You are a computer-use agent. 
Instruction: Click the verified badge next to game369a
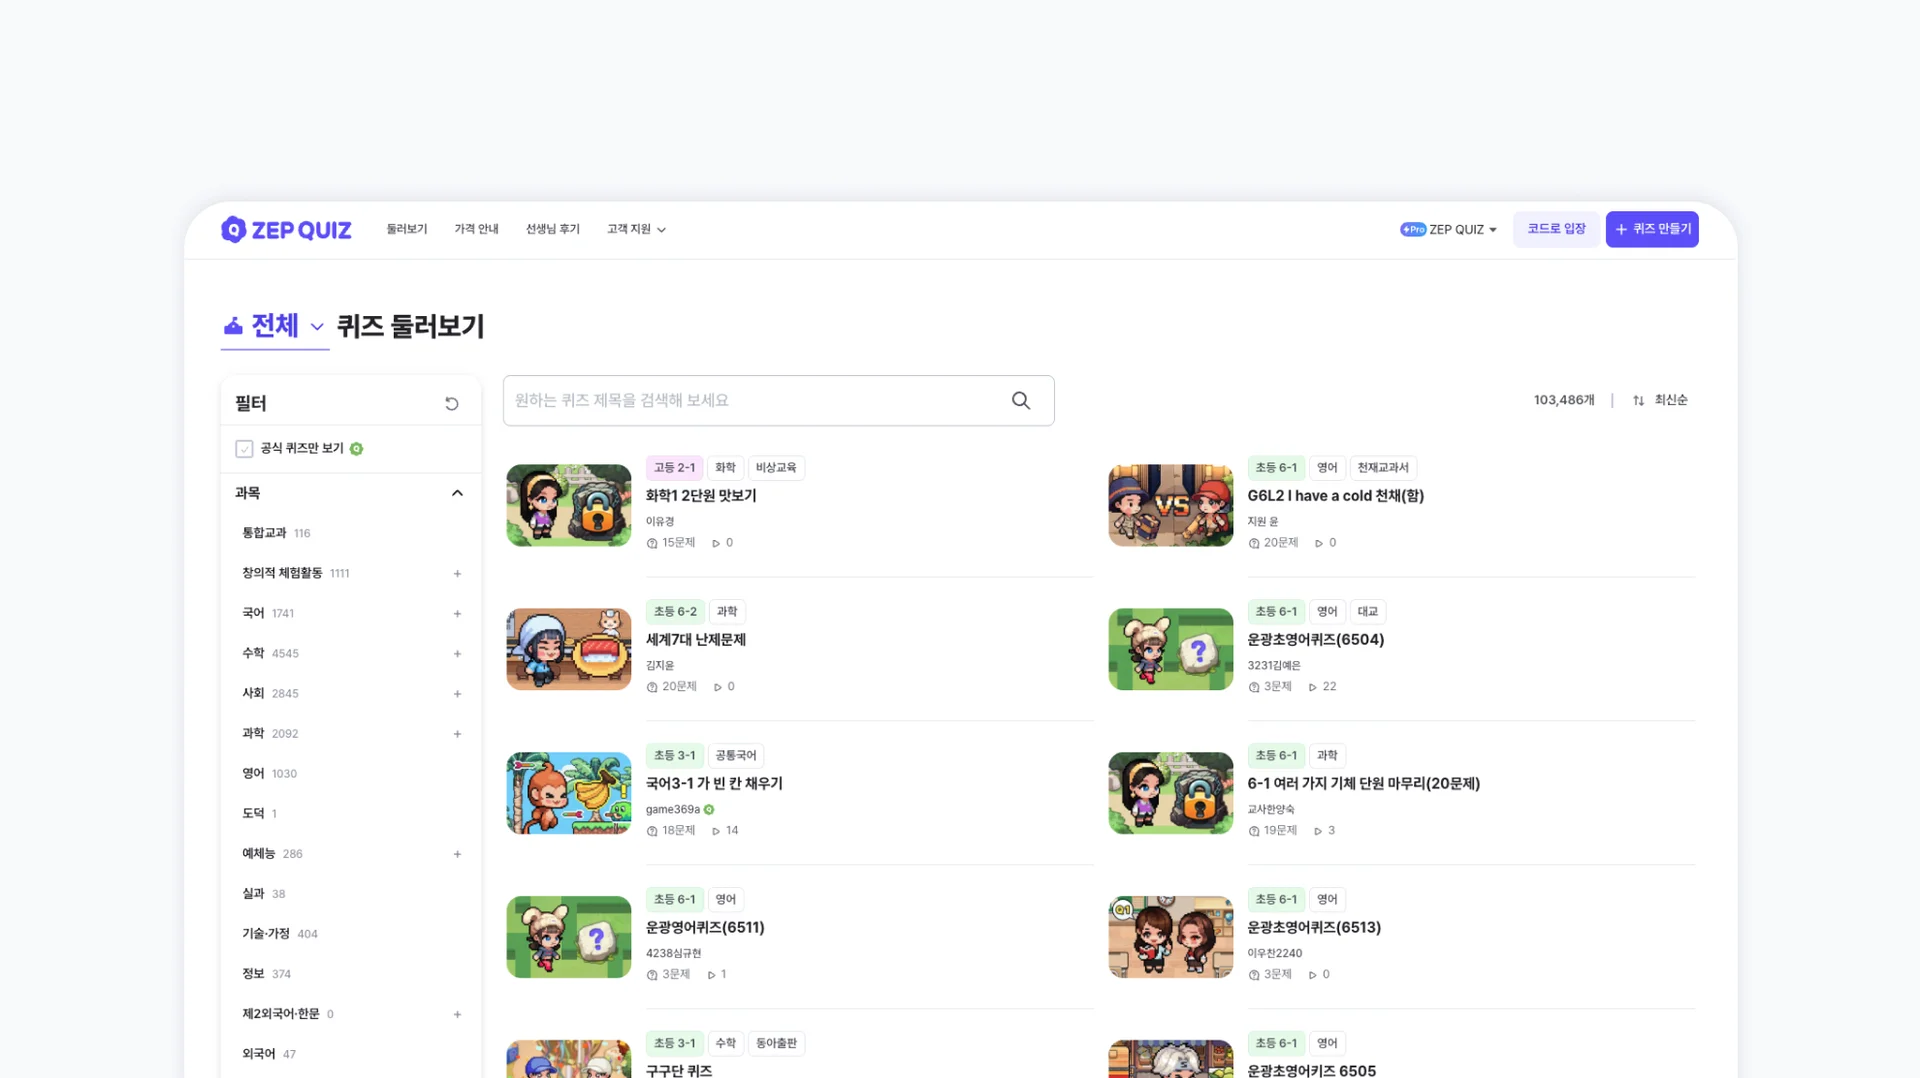[709, 810]
